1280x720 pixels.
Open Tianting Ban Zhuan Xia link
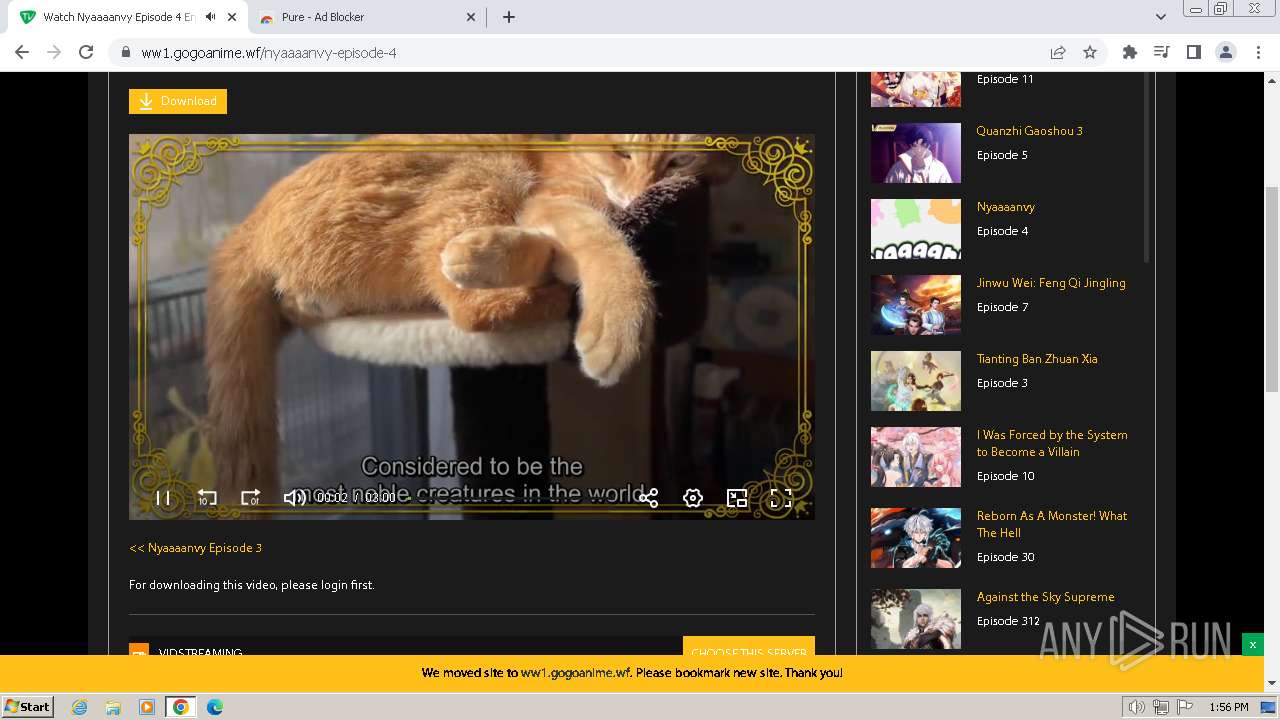[1037, 359]
